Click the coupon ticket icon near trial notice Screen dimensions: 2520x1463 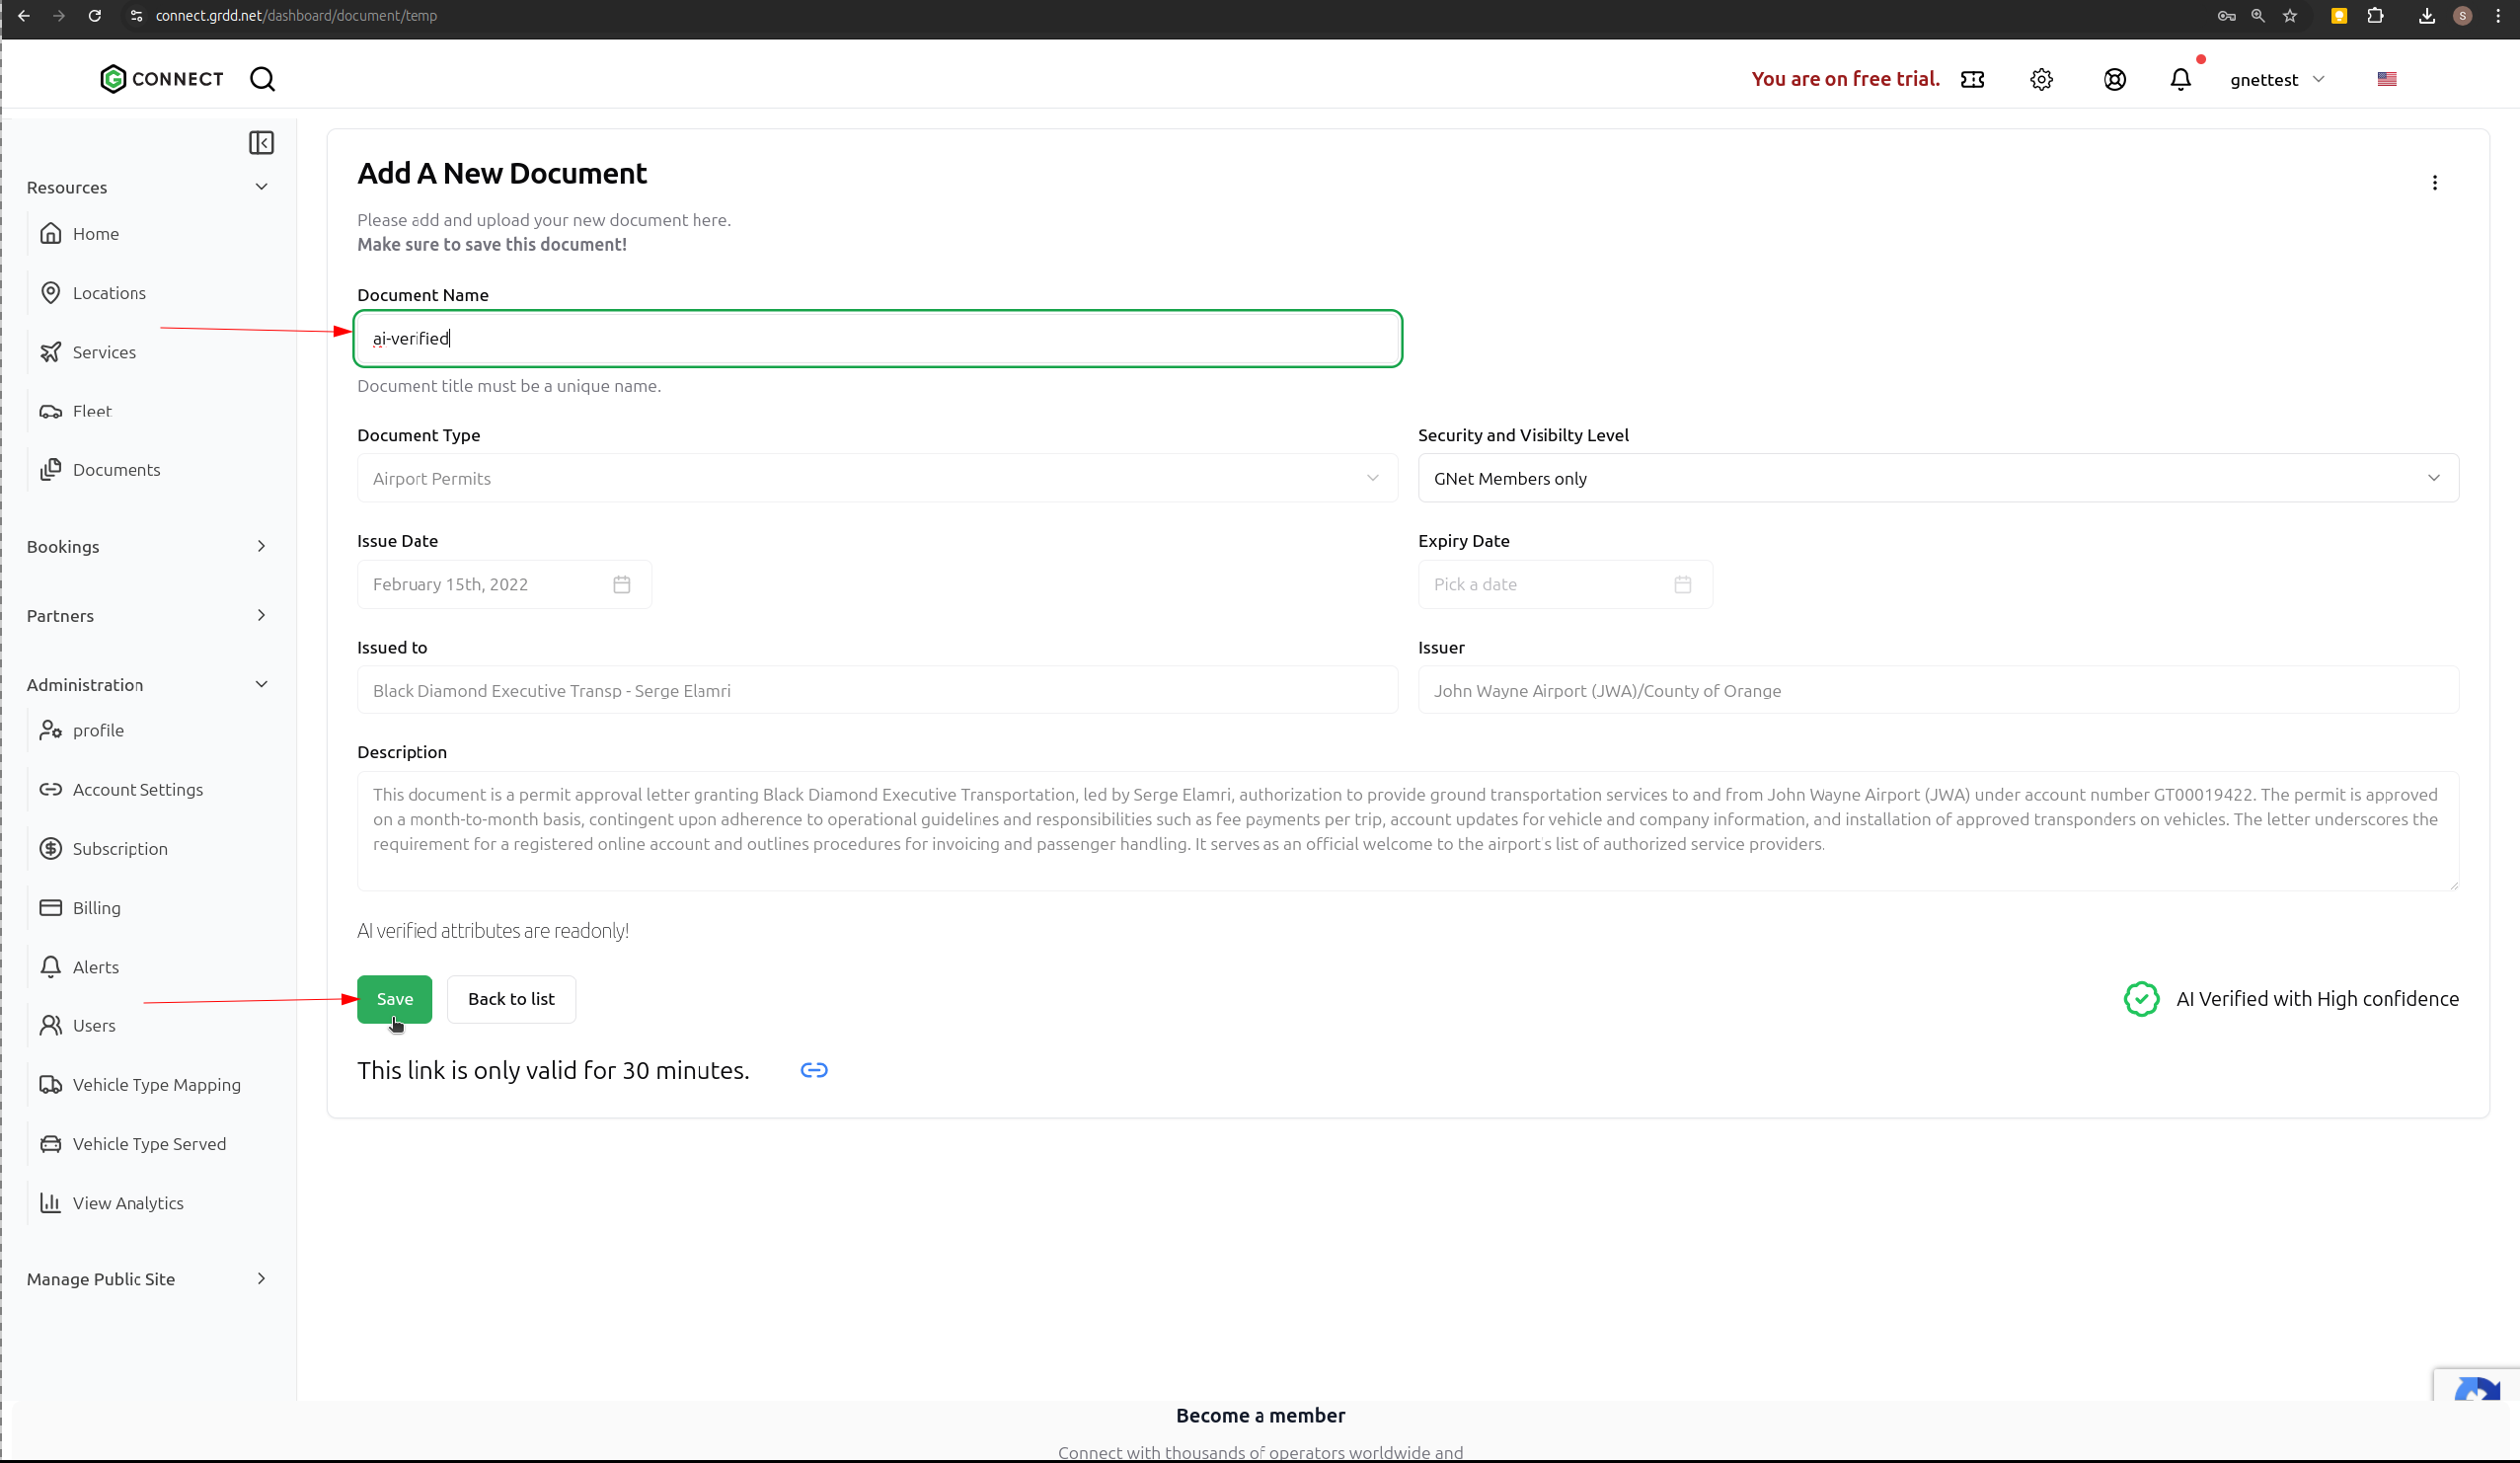pos(1972,79)
